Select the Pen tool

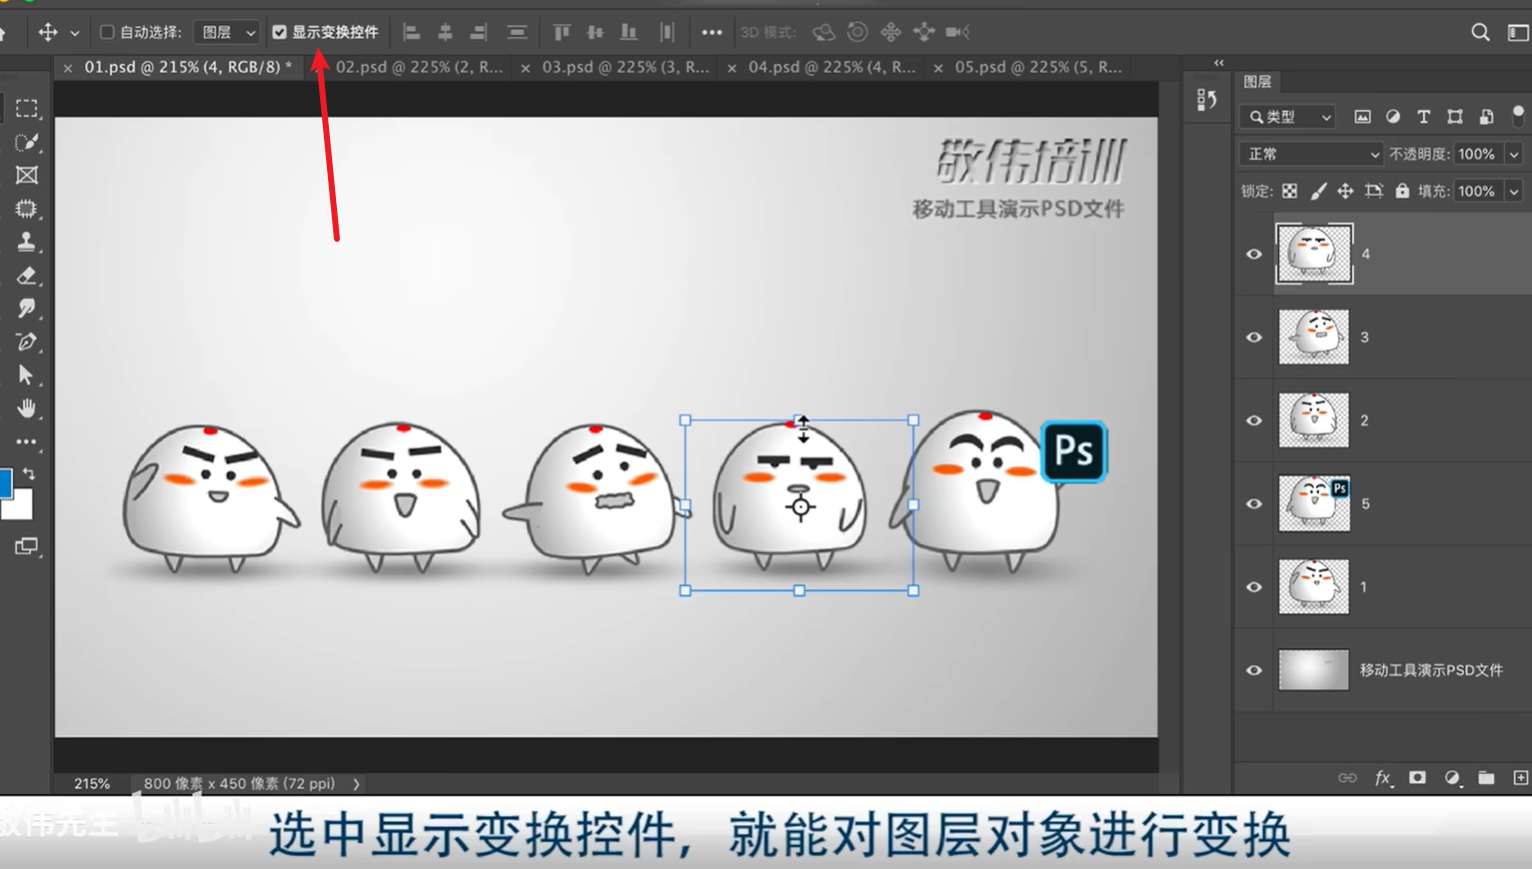coord(27,342)
